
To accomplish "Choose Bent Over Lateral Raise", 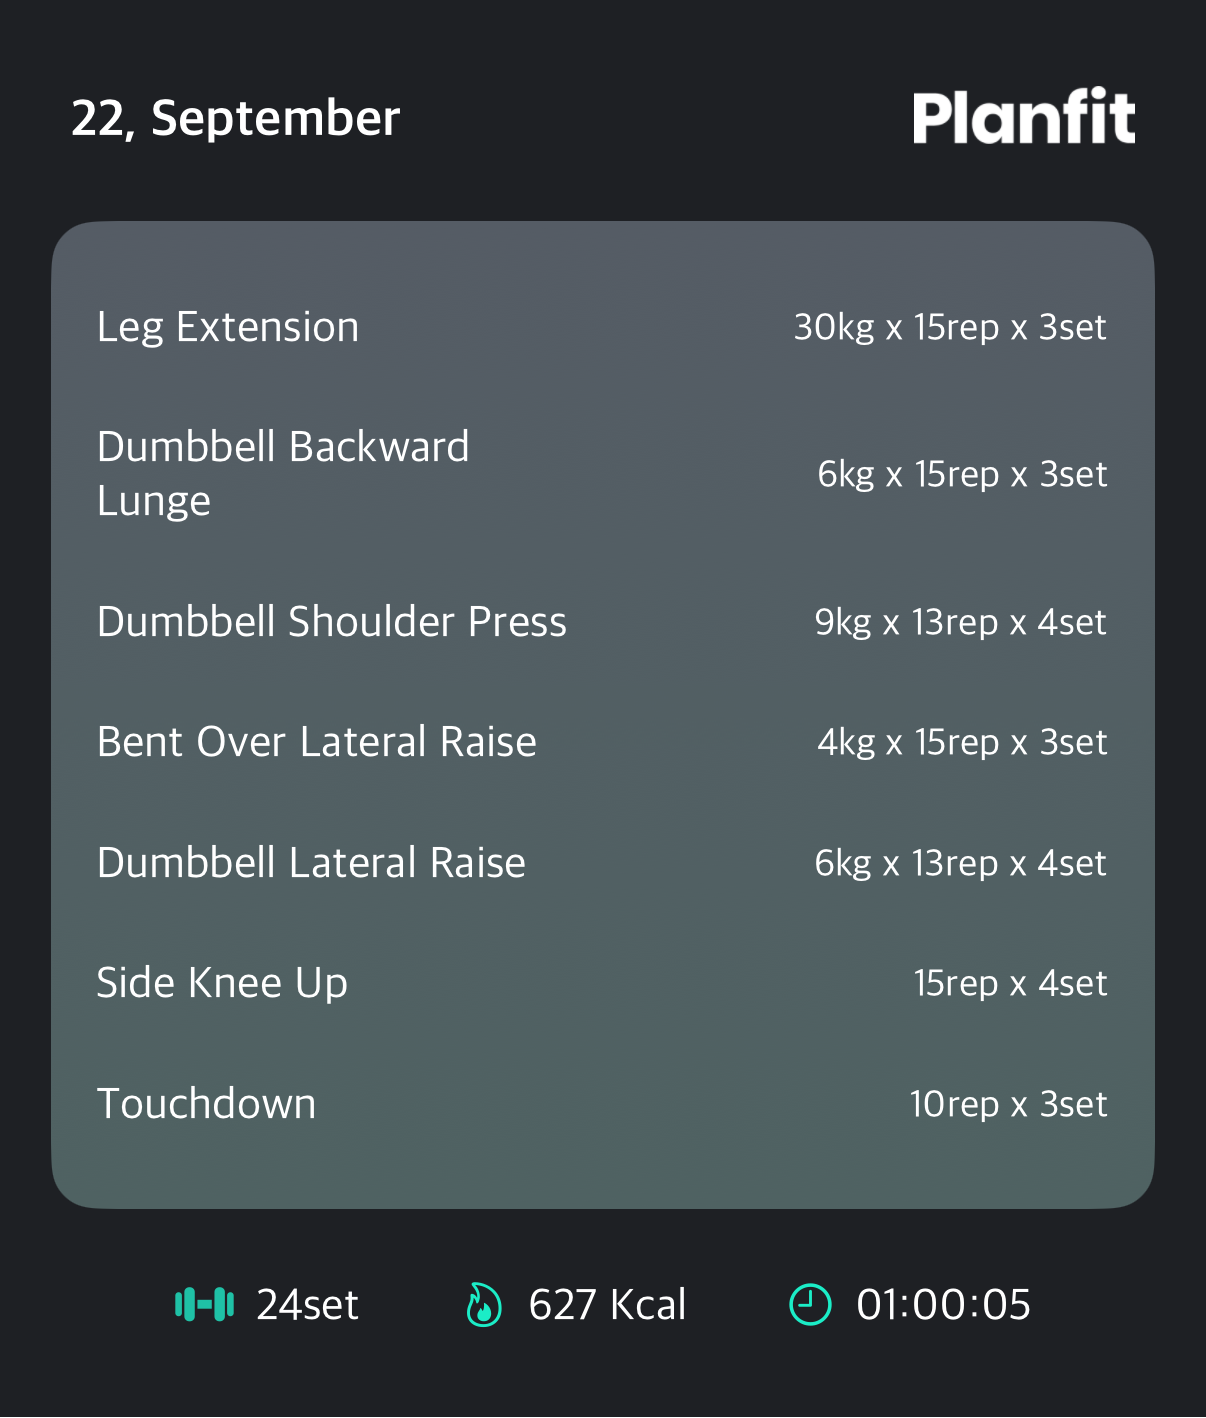I will [x=317, y=742].
